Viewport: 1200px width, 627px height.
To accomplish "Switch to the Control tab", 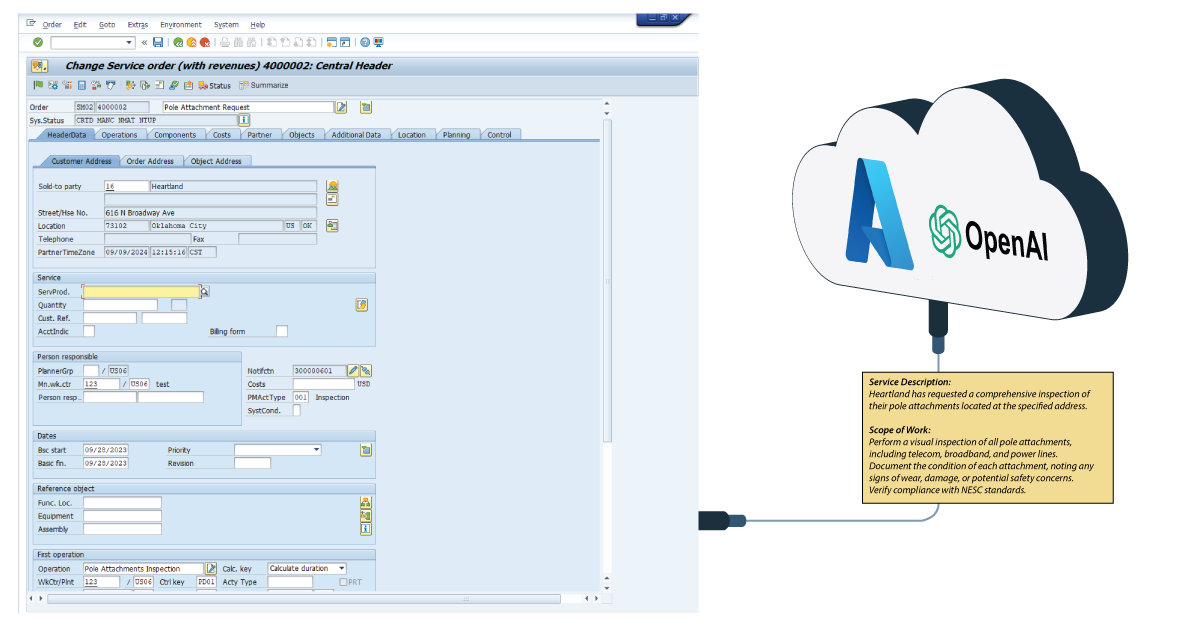I will point(499,134).
